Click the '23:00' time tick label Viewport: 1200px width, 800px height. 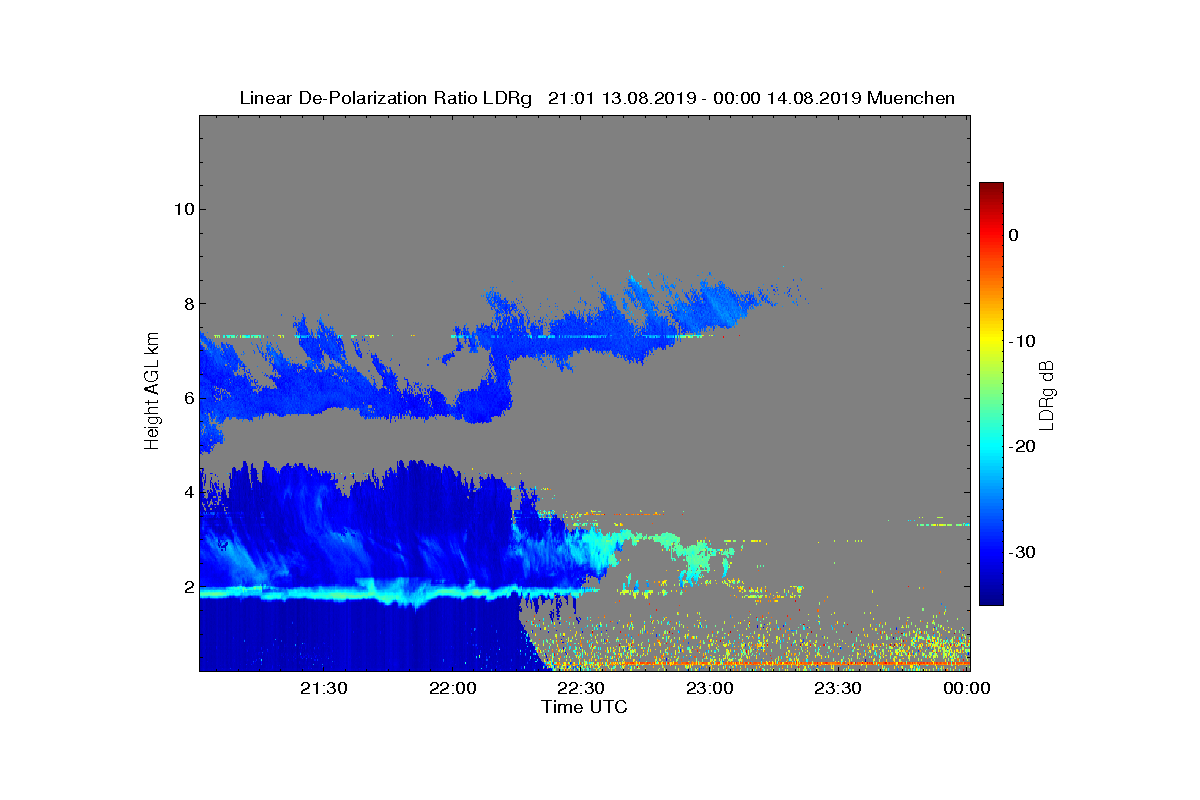[x=709, y=688]
